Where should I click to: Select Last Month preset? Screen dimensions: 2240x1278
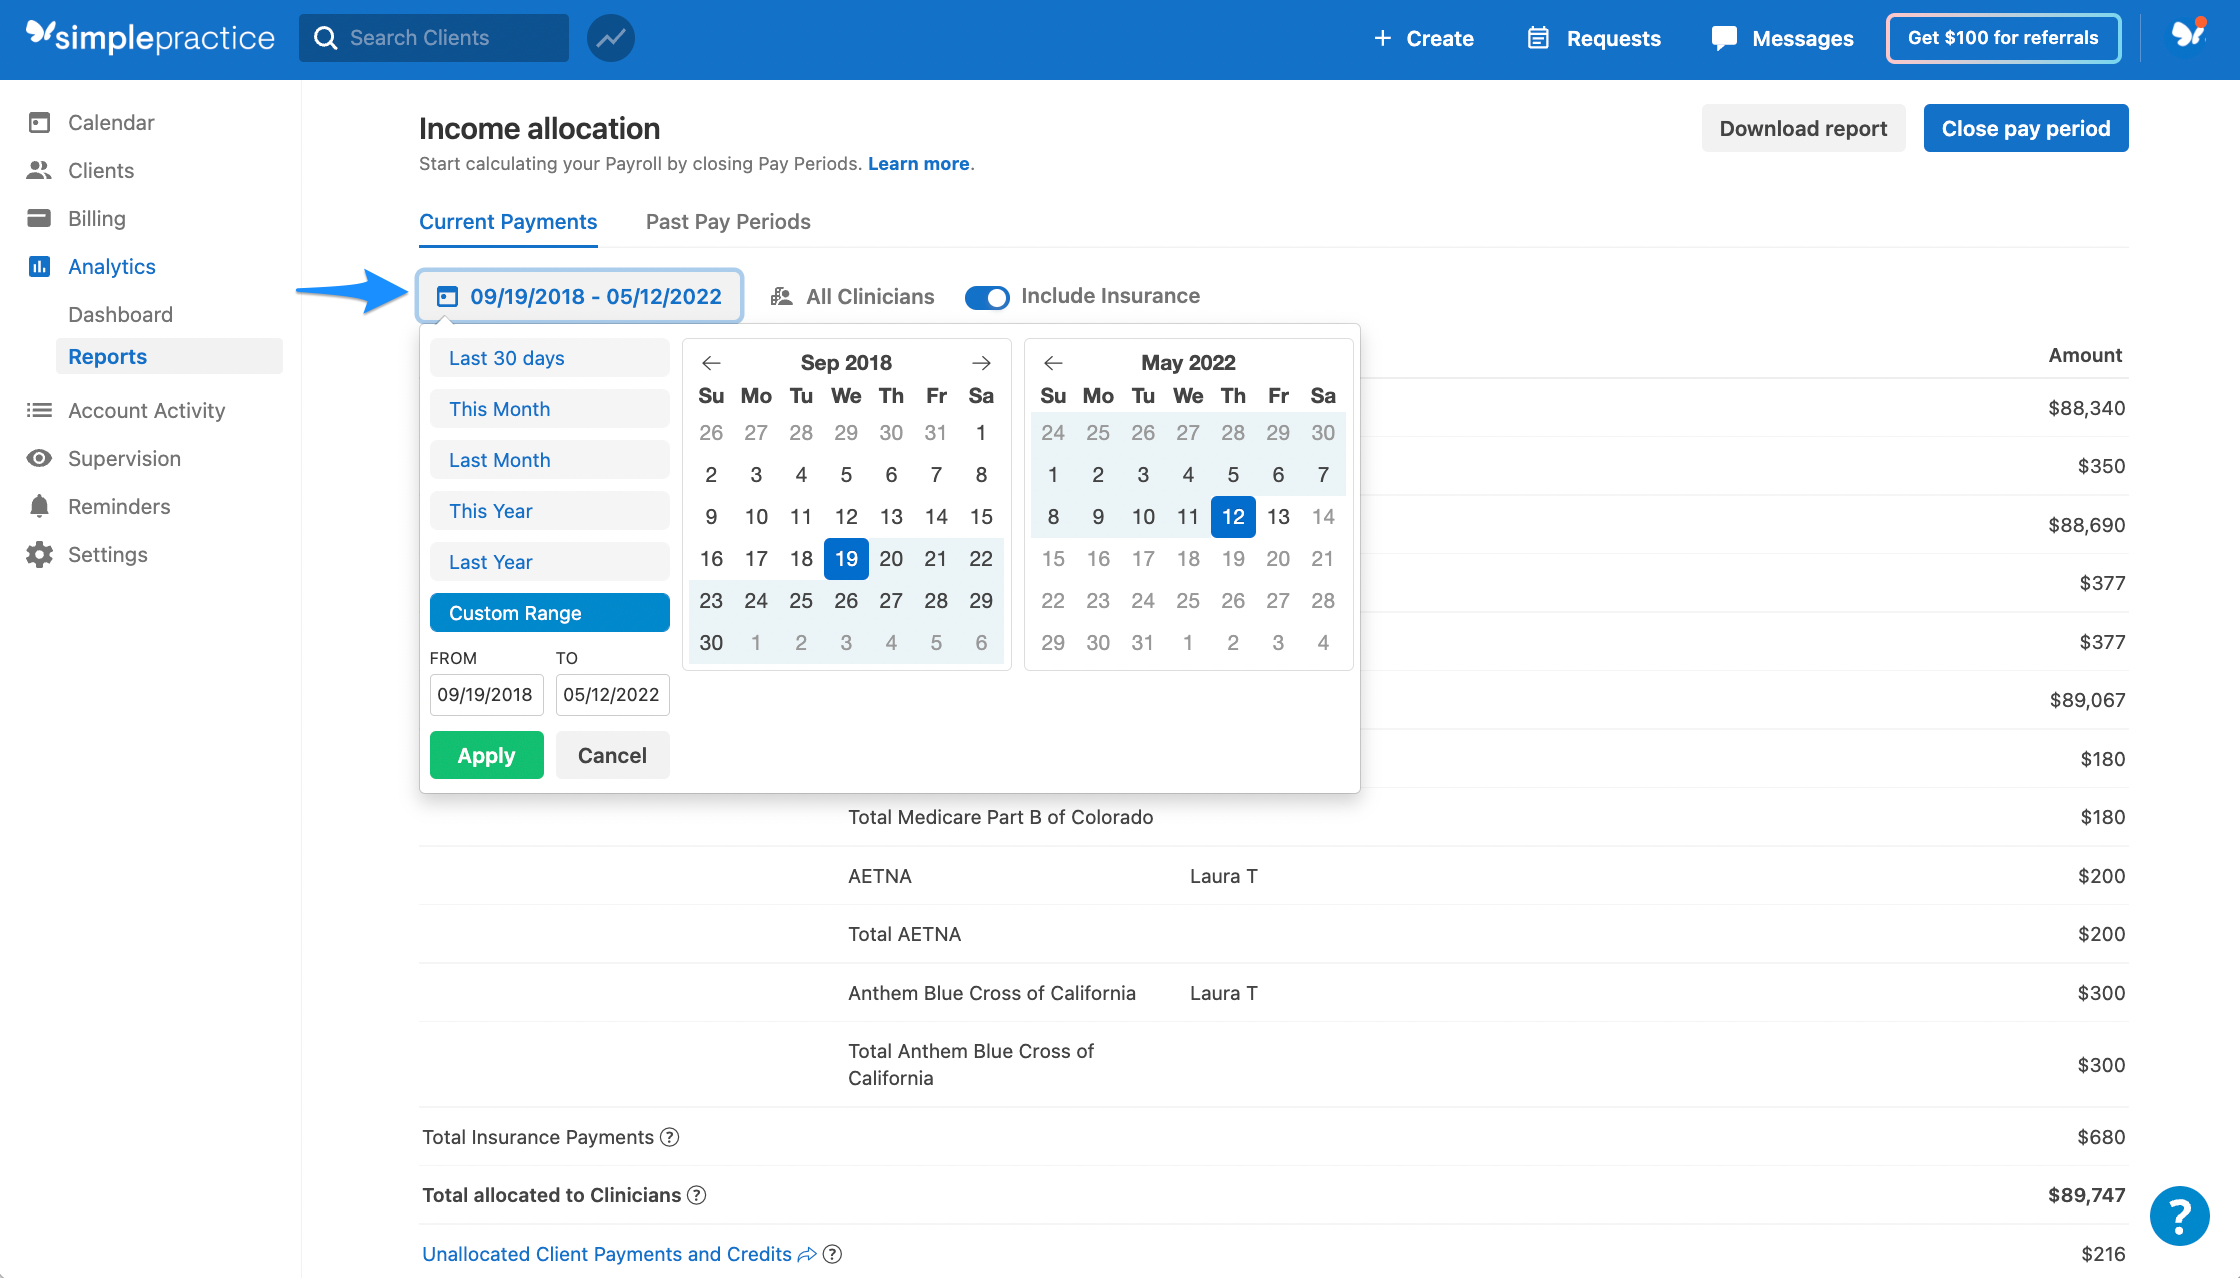click(550, 460)
